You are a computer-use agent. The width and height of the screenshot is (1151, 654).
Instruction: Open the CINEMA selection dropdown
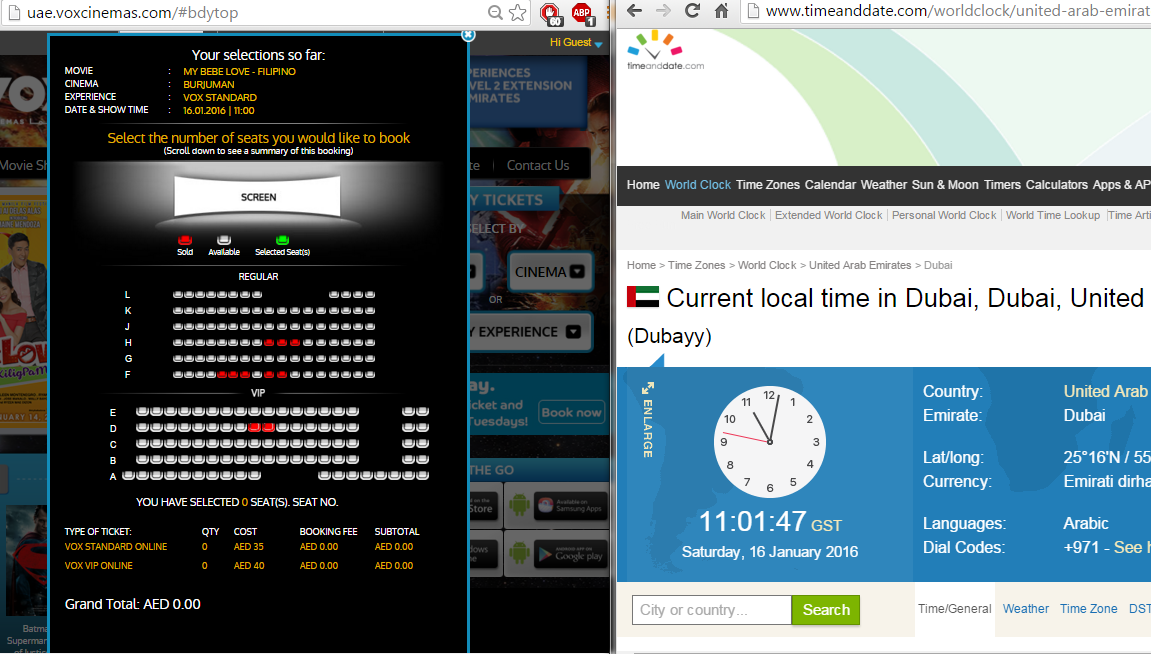(x=550, y=272)
